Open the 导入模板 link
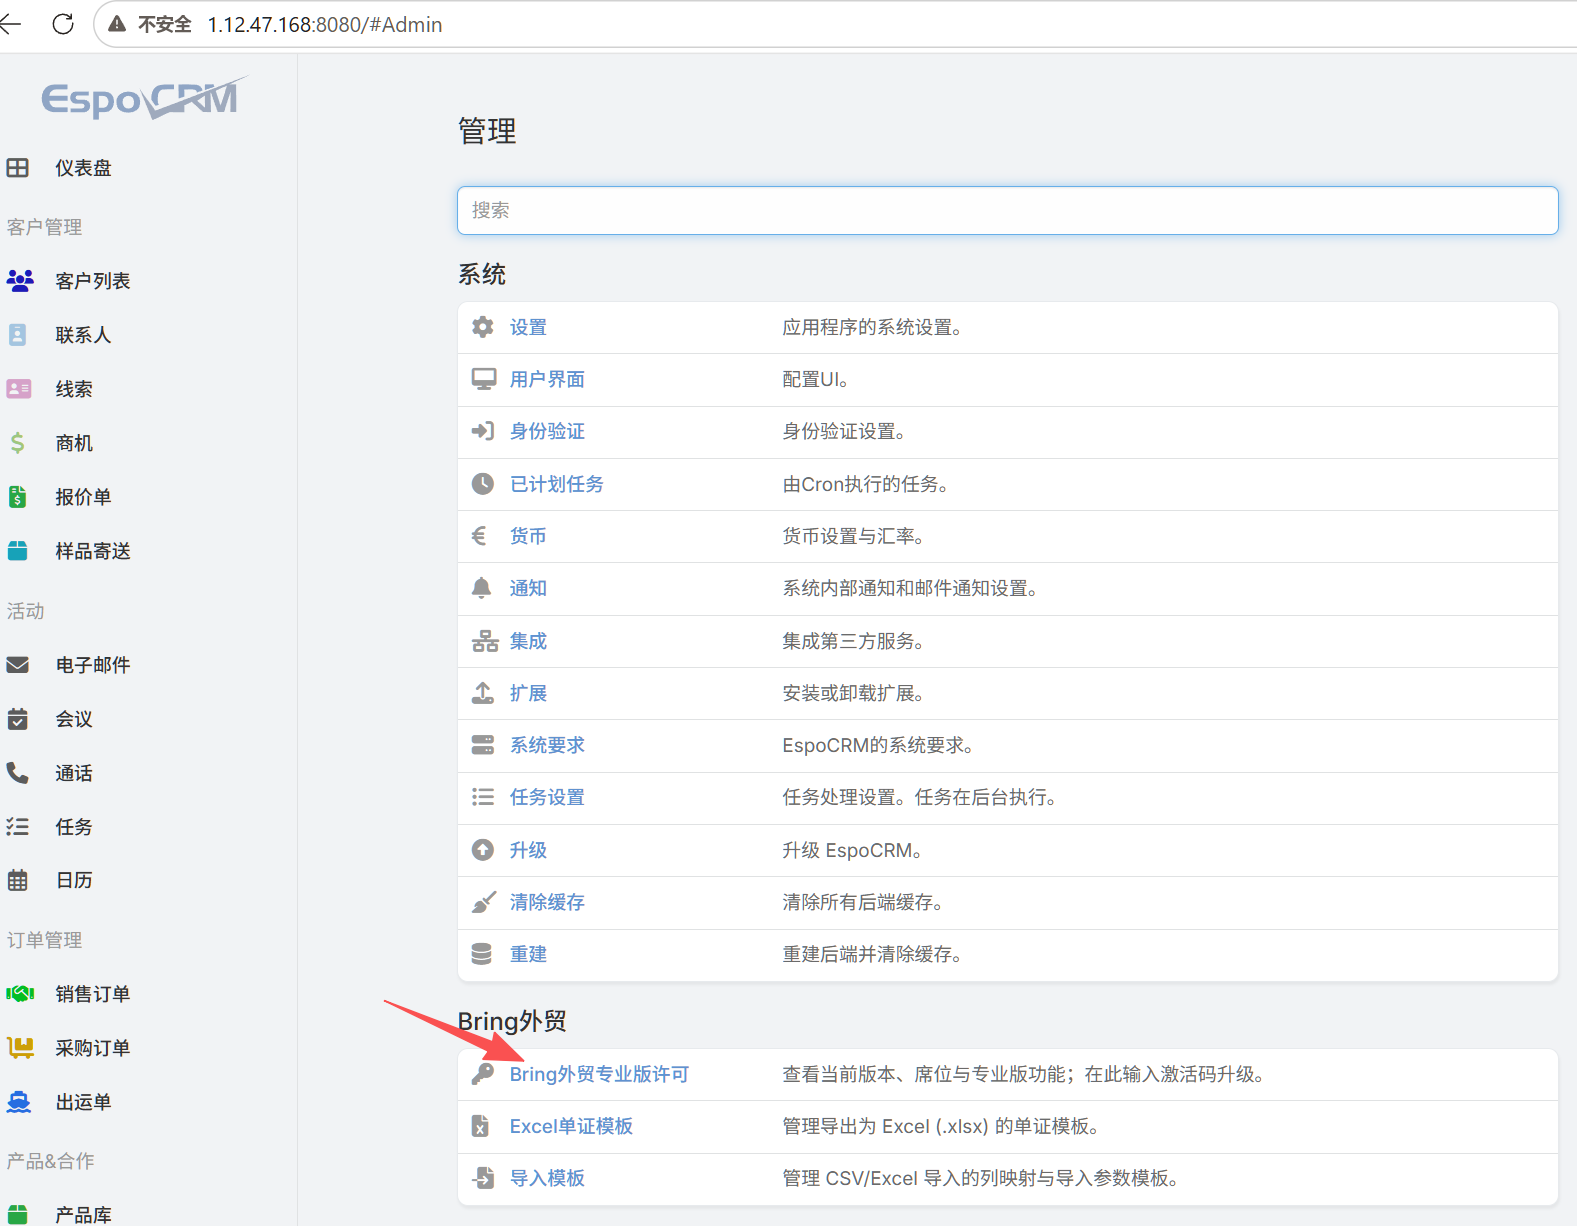 547,1178
